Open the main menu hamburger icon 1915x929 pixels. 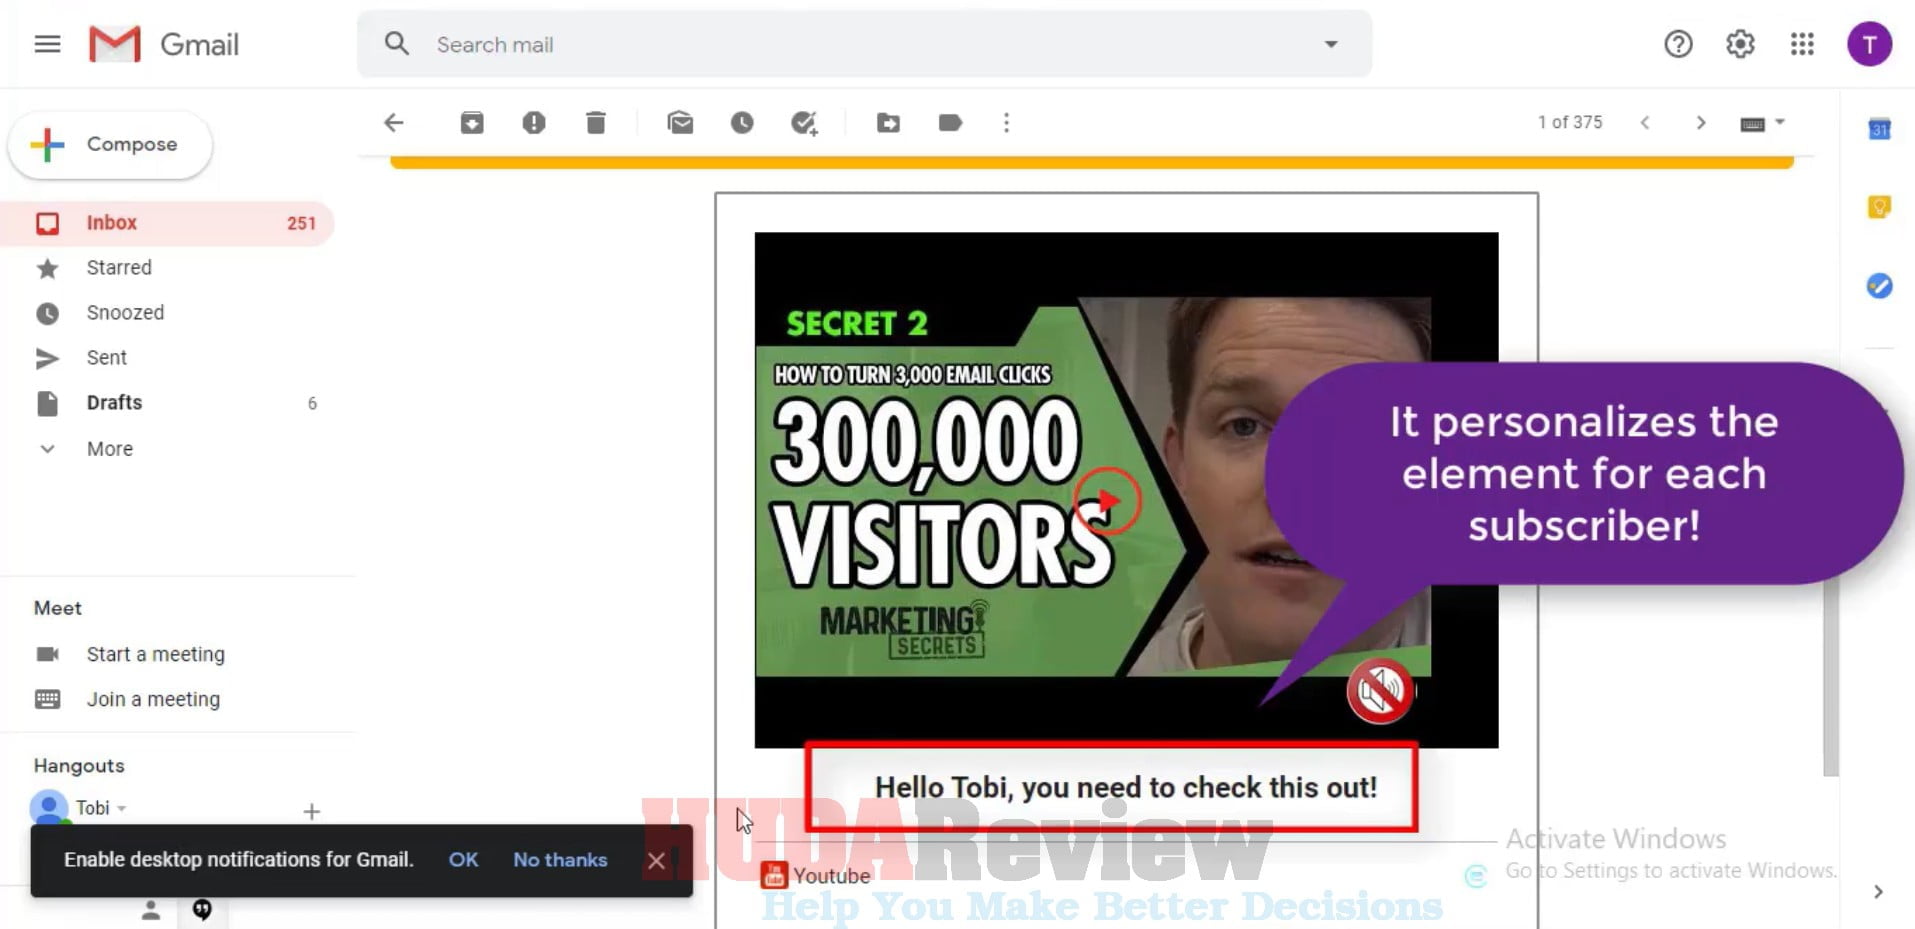pyautogui.click(x=47, y=44)
